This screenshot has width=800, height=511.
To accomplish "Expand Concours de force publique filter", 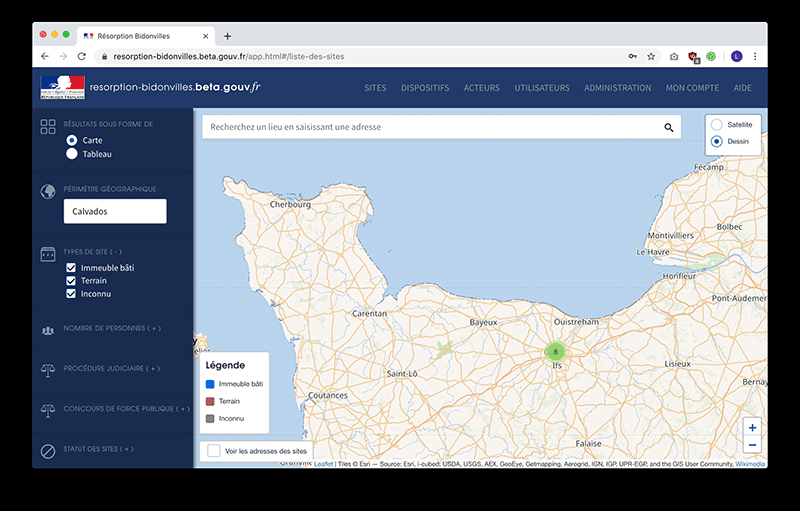I will click(127, 409).
